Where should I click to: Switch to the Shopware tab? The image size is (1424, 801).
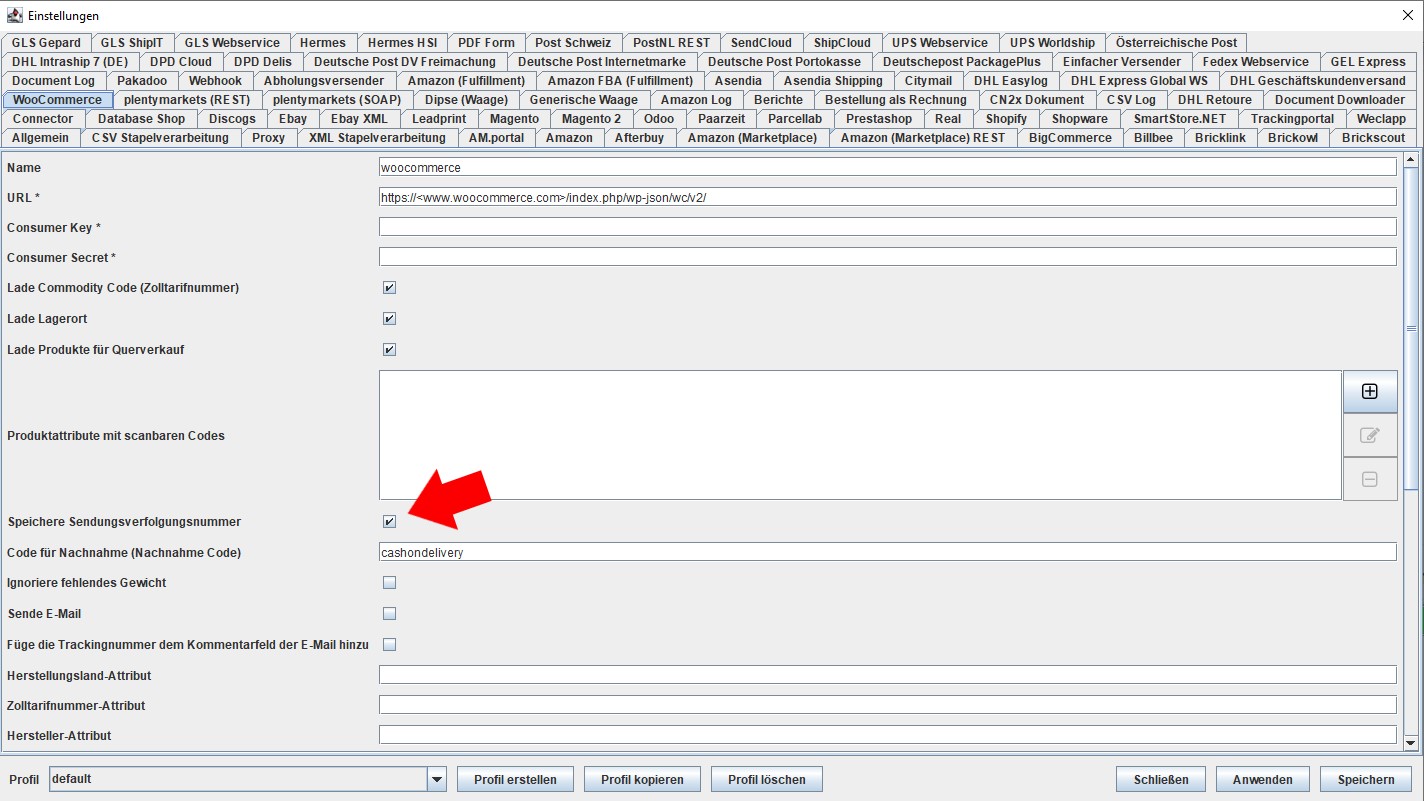click(1080, 119)
